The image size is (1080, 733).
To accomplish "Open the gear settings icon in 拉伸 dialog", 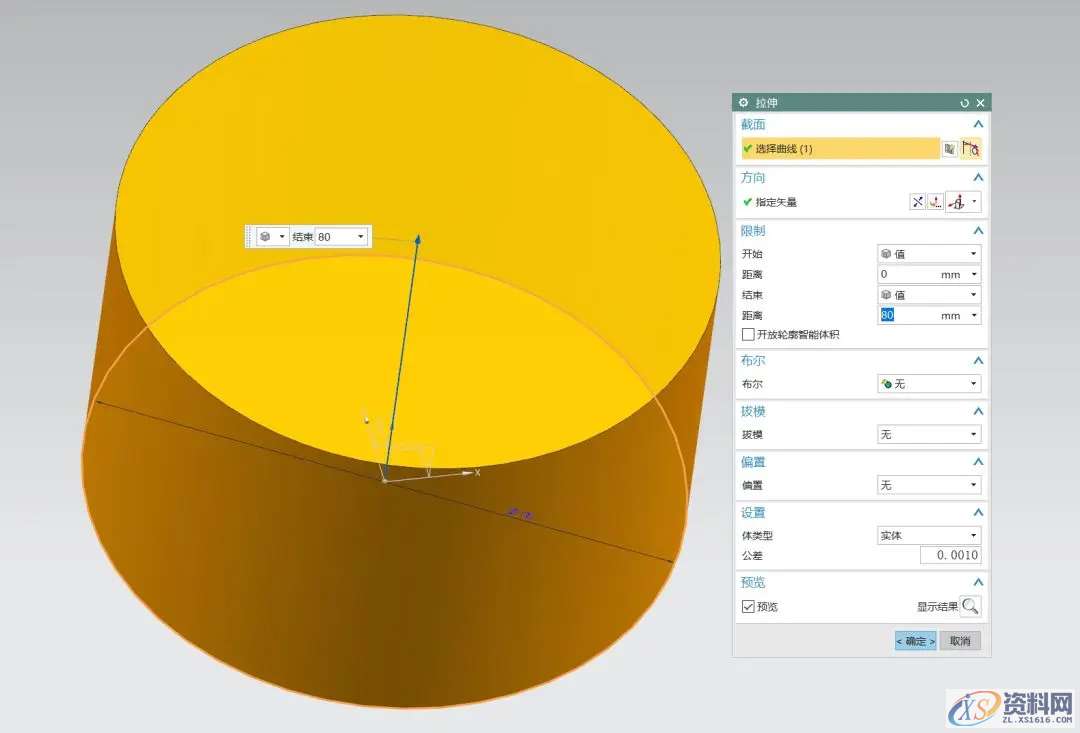I will 742,103.
